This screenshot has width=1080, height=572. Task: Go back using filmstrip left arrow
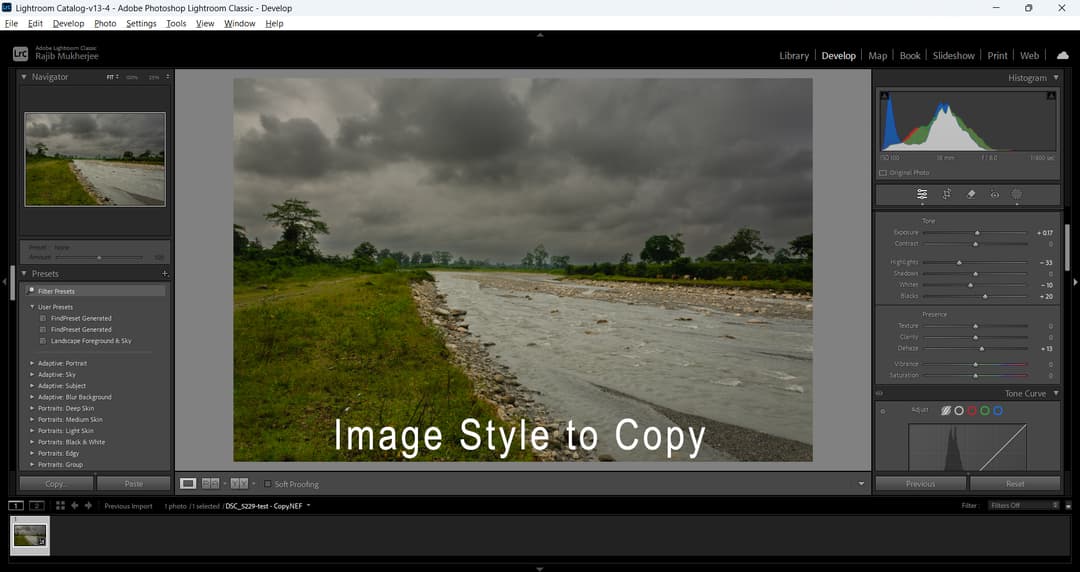pyautogui.click(x=74, y=506)
